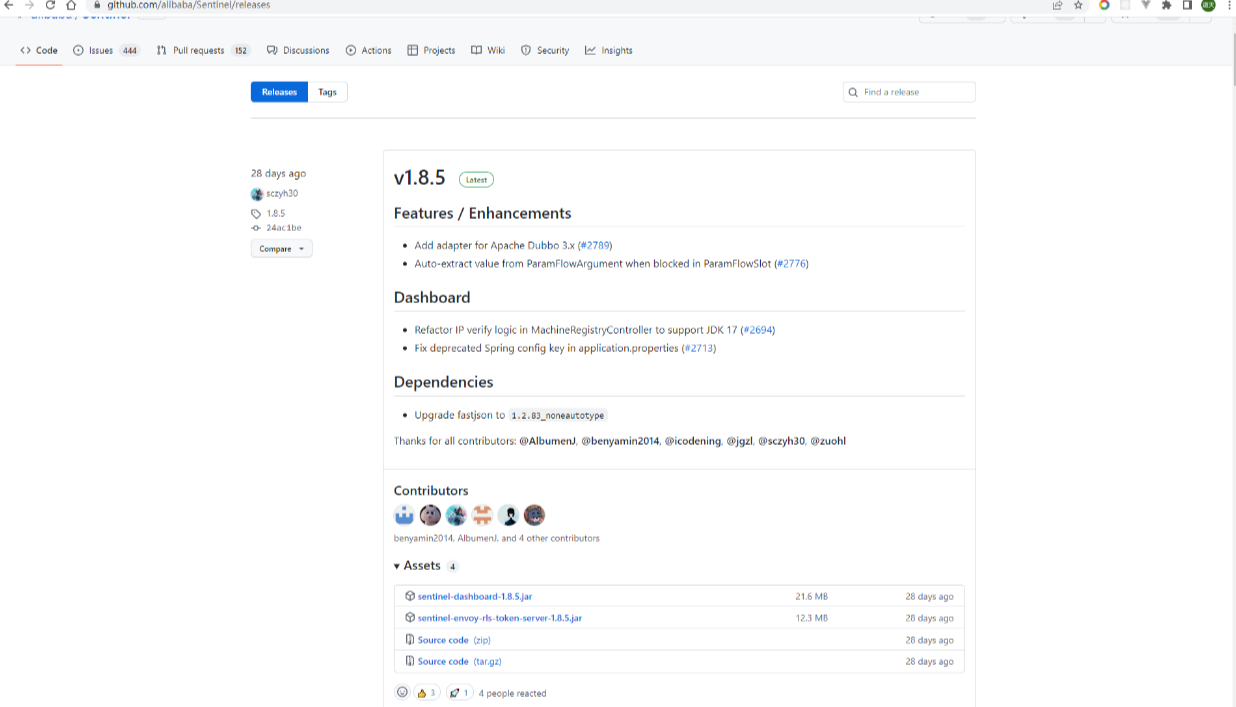Open pull request #2776 link
The width and height of the screenshot is (1236, 707).
click(791, 264)
